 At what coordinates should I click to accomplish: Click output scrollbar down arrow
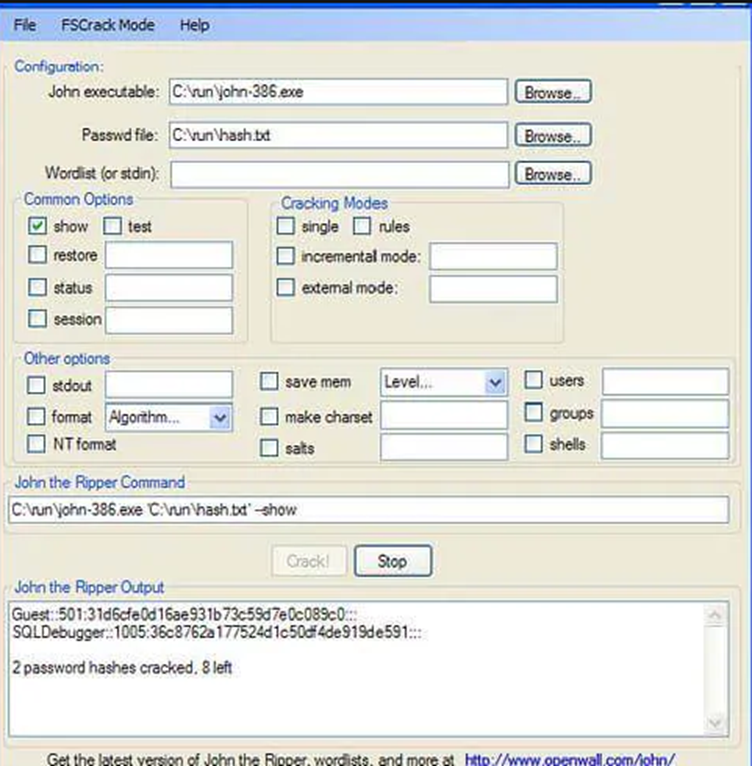point(715,723)
